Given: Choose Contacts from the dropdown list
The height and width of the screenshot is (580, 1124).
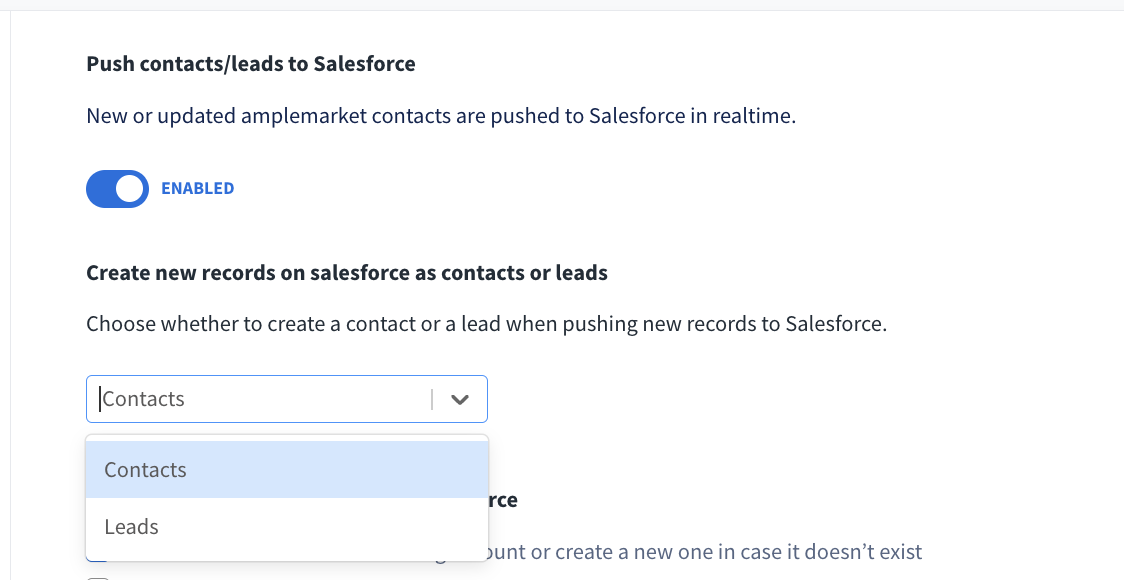Looking at the screenshot, I should [x=146, y=470].
